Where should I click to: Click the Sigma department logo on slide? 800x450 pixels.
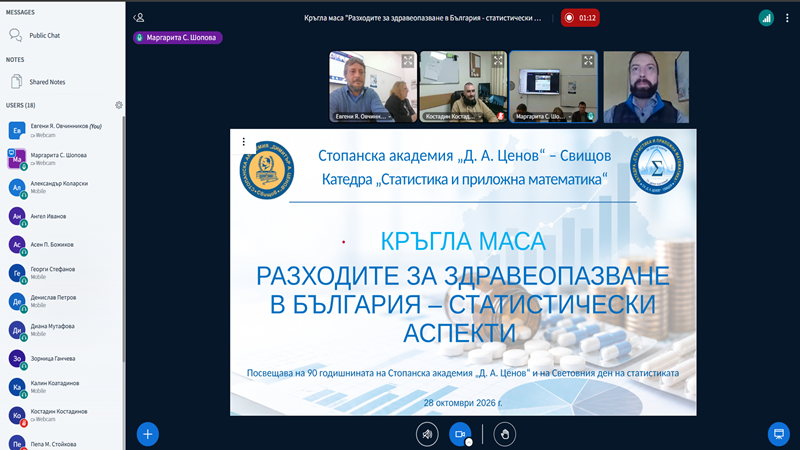pos(657,165)
